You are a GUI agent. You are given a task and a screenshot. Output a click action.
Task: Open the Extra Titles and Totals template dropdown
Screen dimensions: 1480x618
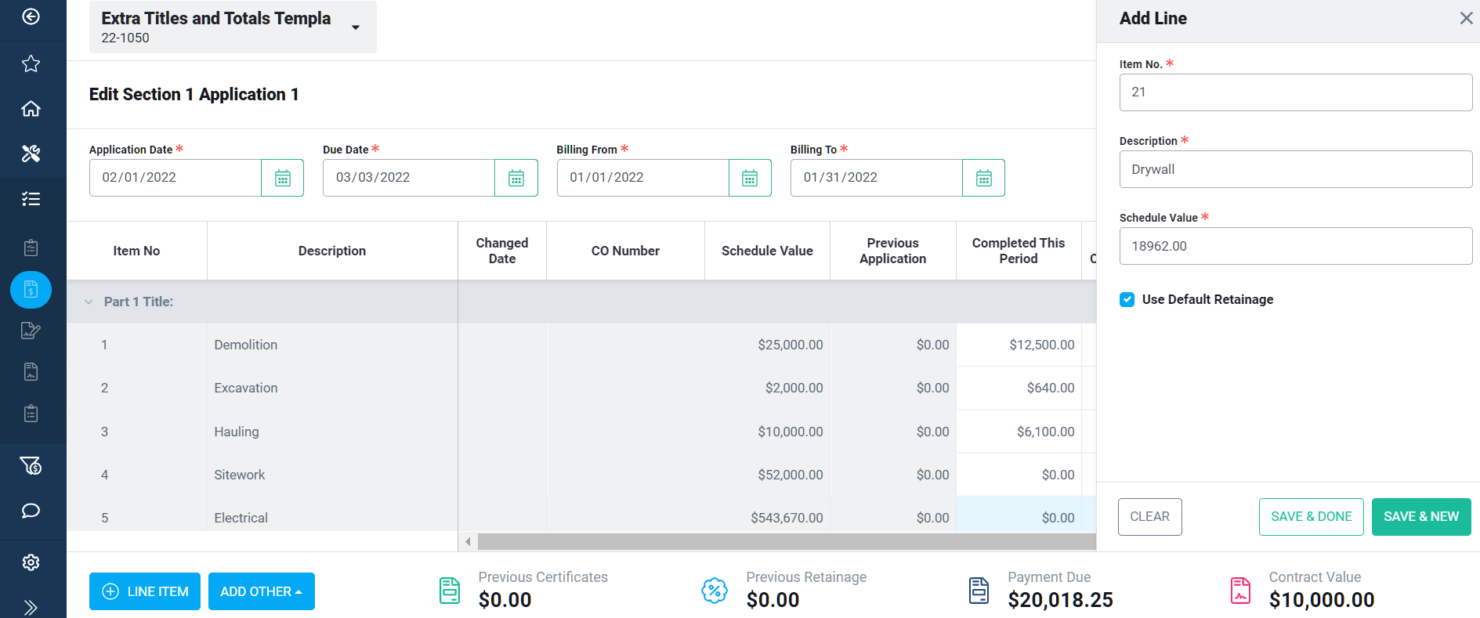click(x=355, y=27)
